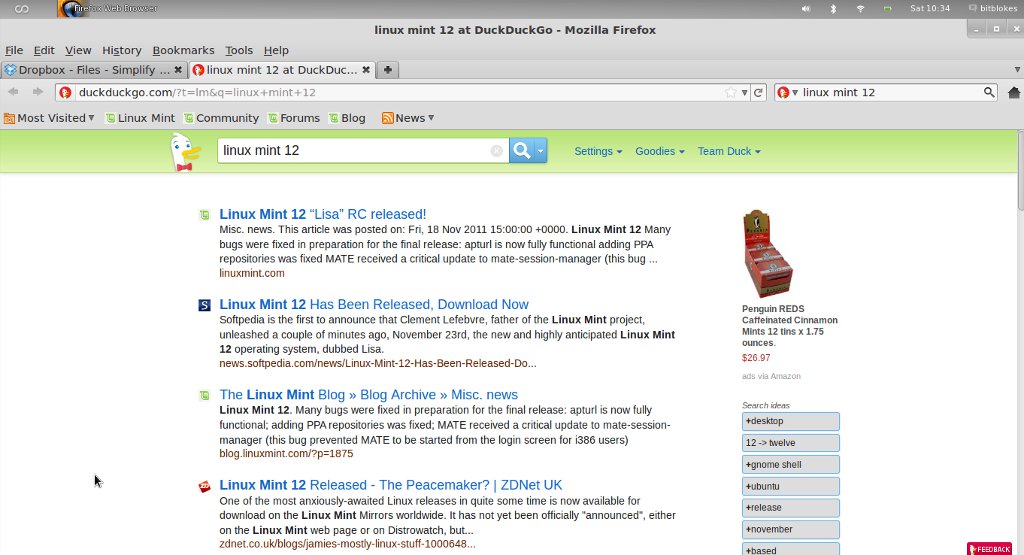Open the Penguin REDS Caffeinated Cinnamon Mints ad link
Image resolution: width=1024 pixels, height=555 pixels.
coord(790,326)
